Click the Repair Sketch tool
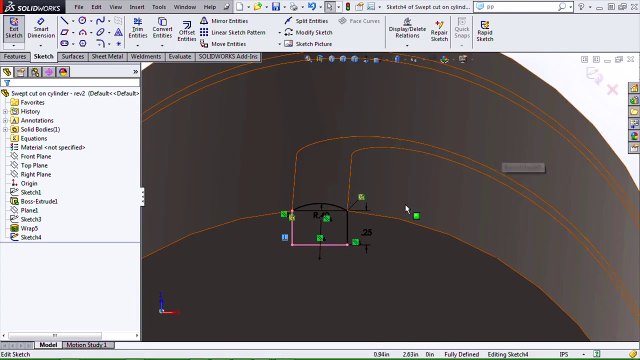 point(439,31)
